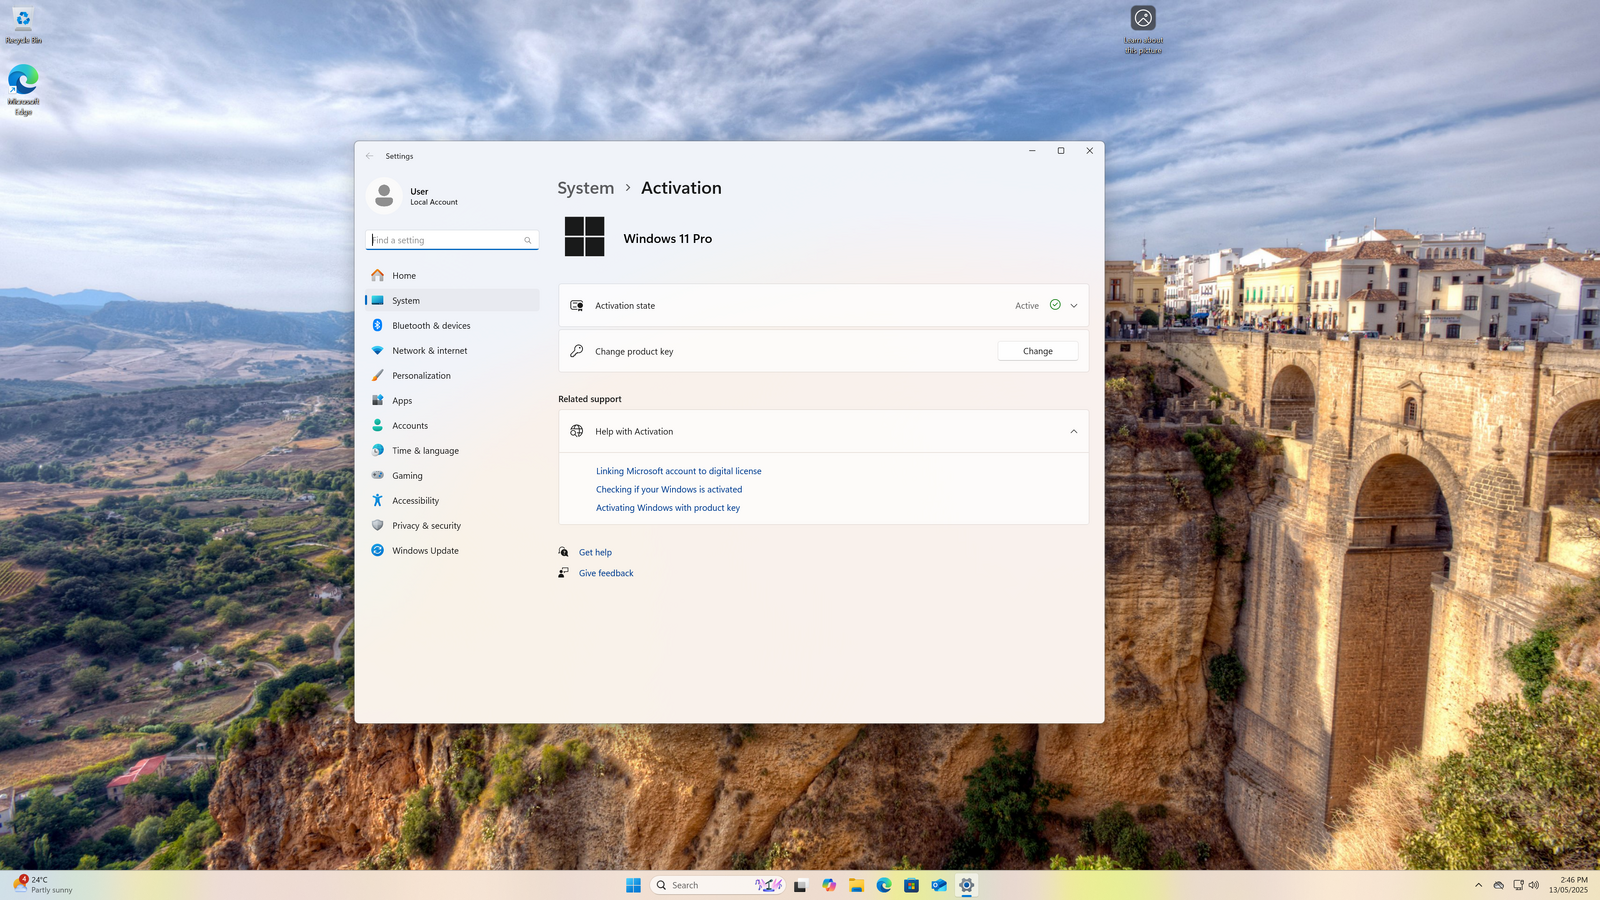Open Task View from the taskbar

coord(800,885)
